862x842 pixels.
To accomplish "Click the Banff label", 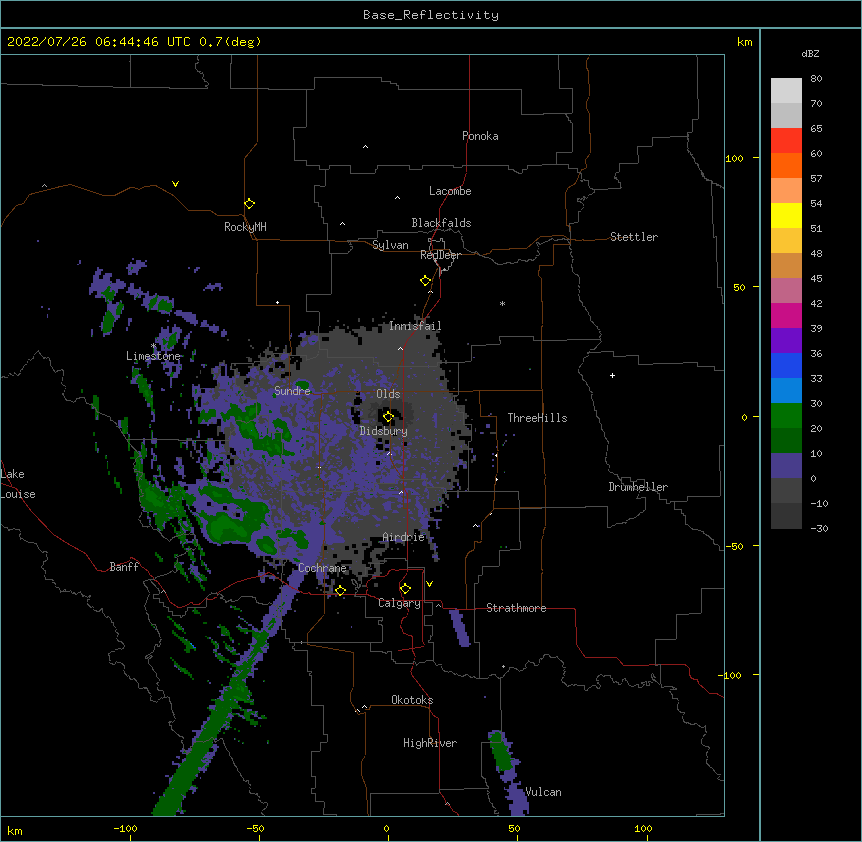I will [x=124, y=567].
